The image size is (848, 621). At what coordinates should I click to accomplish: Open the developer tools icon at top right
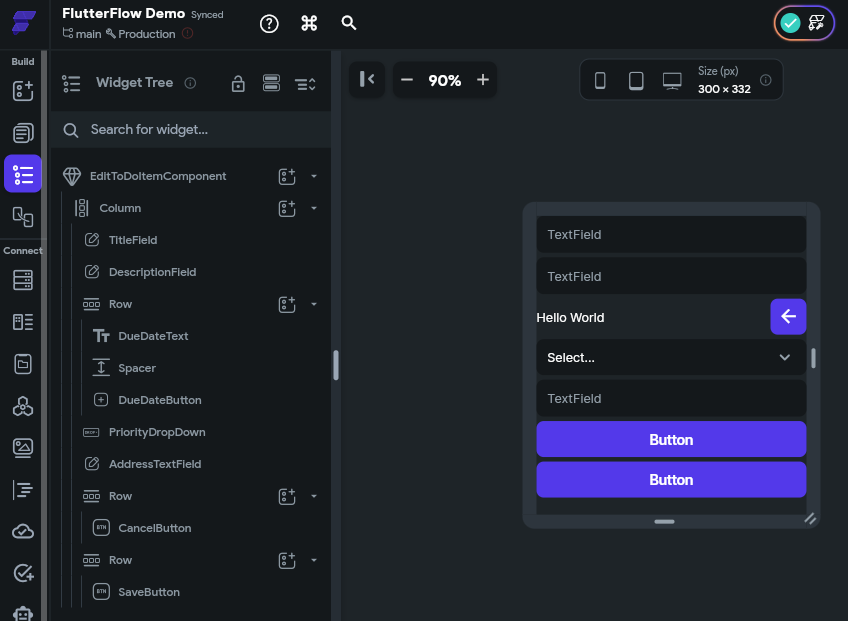816,23
